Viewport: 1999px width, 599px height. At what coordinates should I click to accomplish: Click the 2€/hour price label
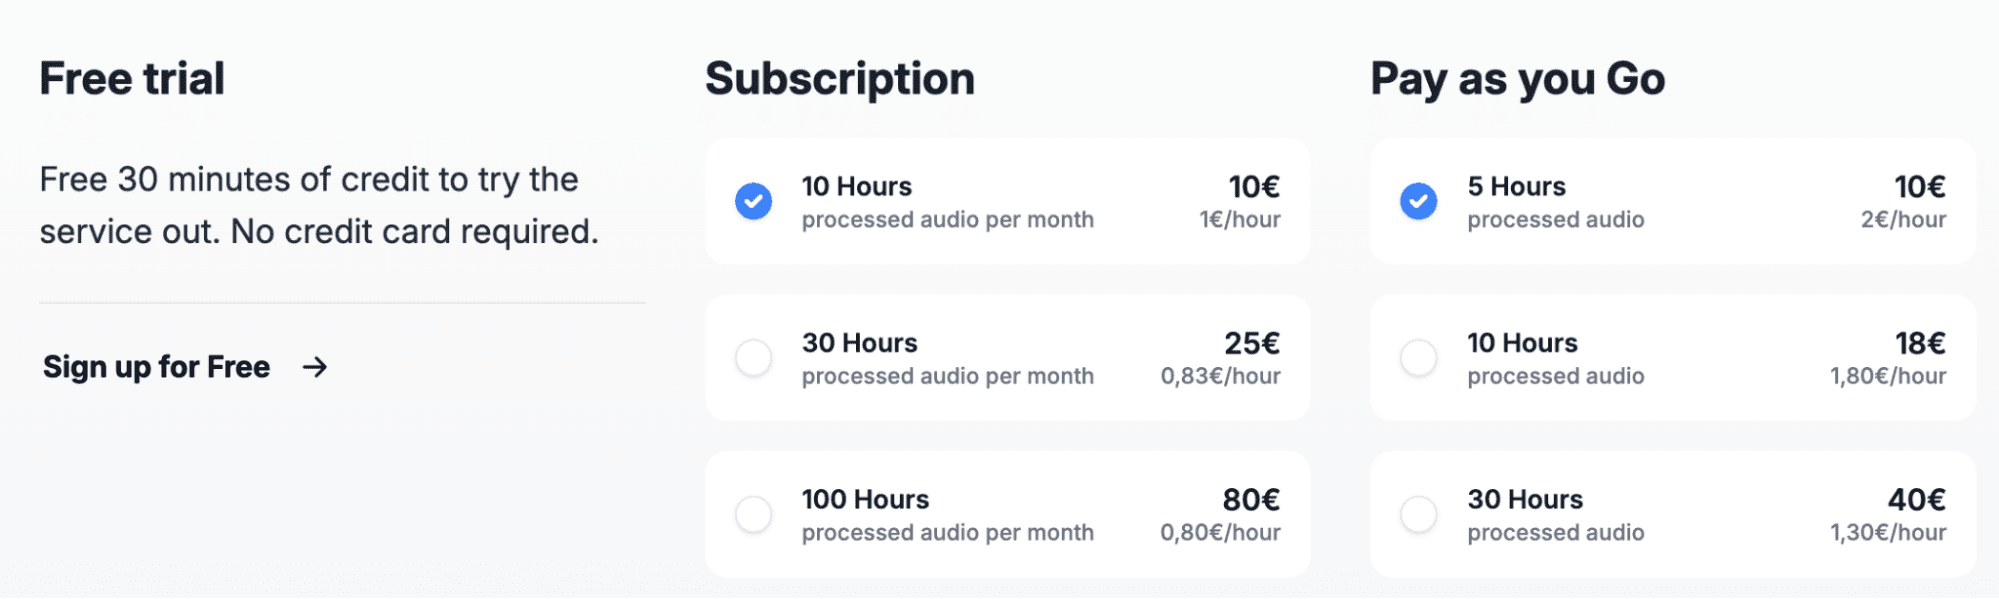1903,220
